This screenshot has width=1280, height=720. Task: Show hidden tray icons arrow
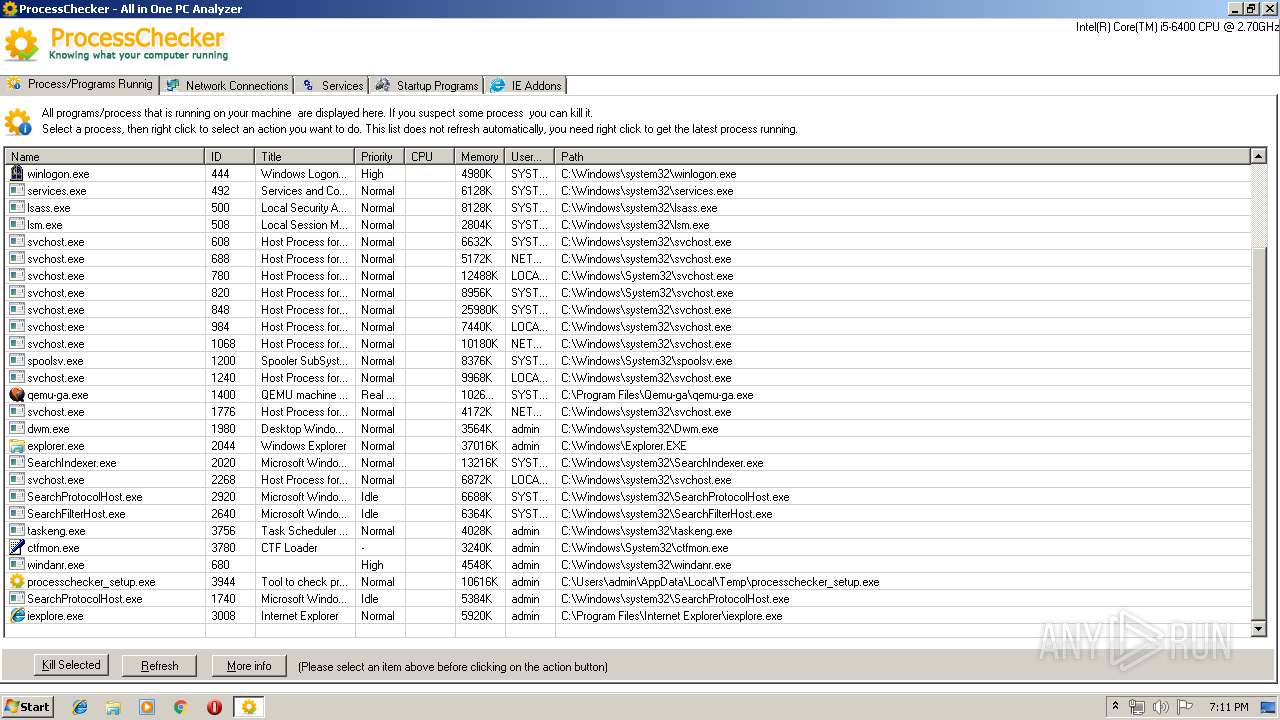(x=1115, y=706)
